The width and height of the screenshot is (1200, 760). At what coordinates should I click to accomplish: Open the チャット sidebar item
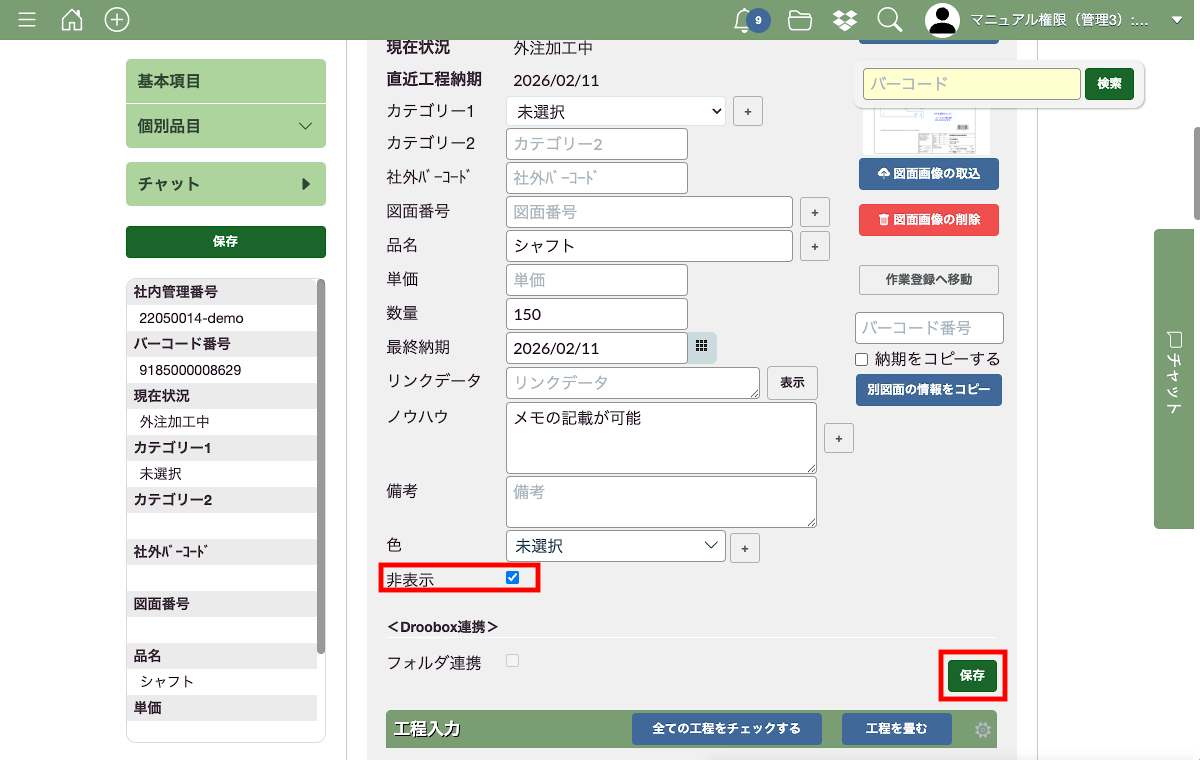pos(226,184)
